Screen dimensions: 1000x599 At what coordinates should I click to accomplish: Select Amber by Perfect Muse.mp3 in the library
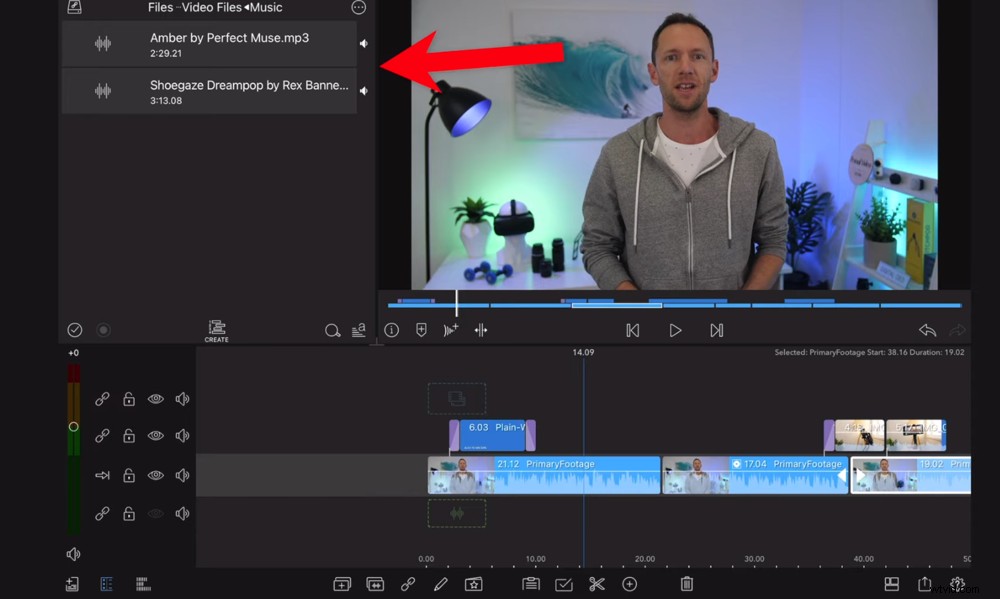point(210,42)
